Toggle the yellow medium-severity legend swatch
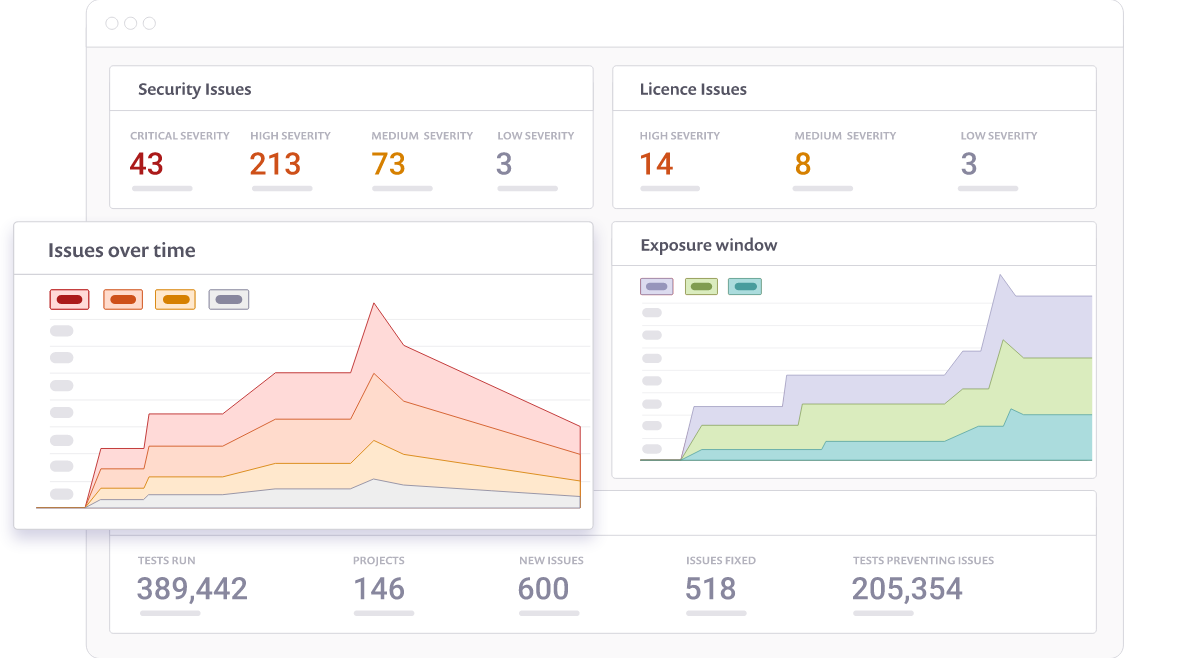This screenshot has width=1200, height=658. (x=175, y=298)
